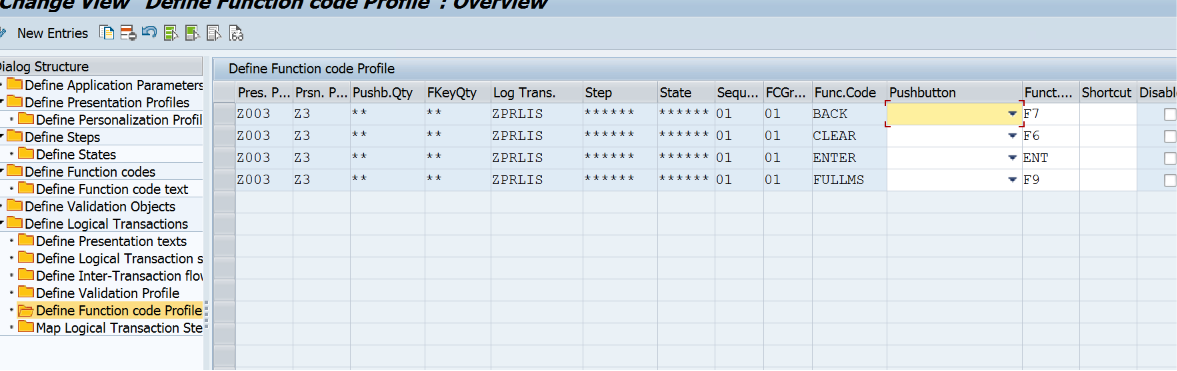This screenshot has height=371, width=1177.
Task: Click the Delete row toolbar icon
Action: 128,33
